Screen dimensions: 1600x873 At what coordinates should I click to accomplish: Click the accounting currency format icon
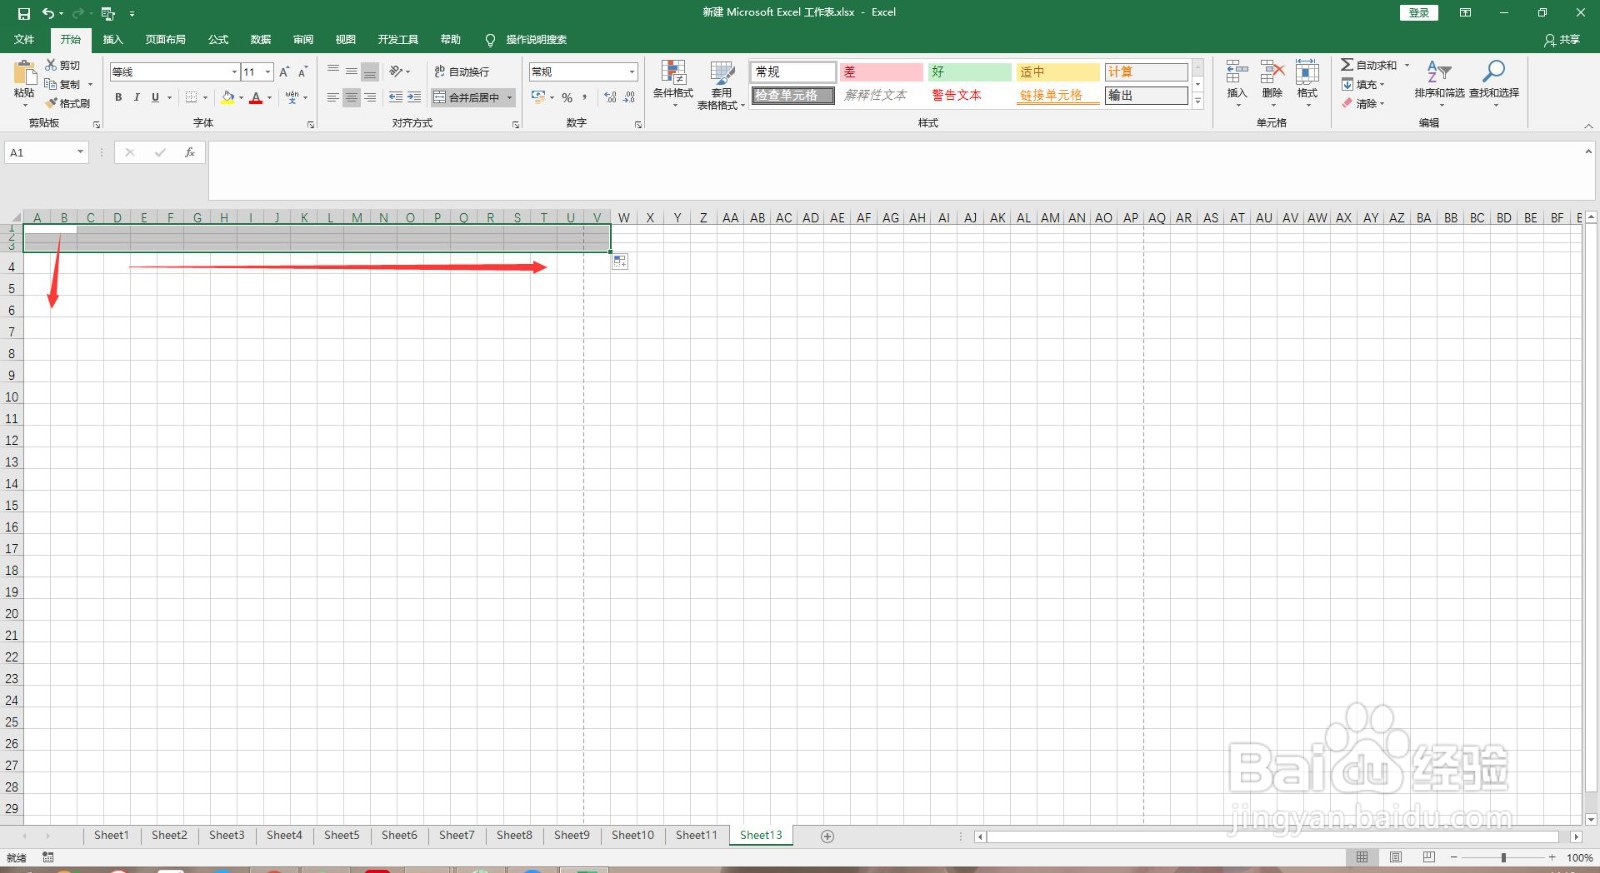point(538,97)
